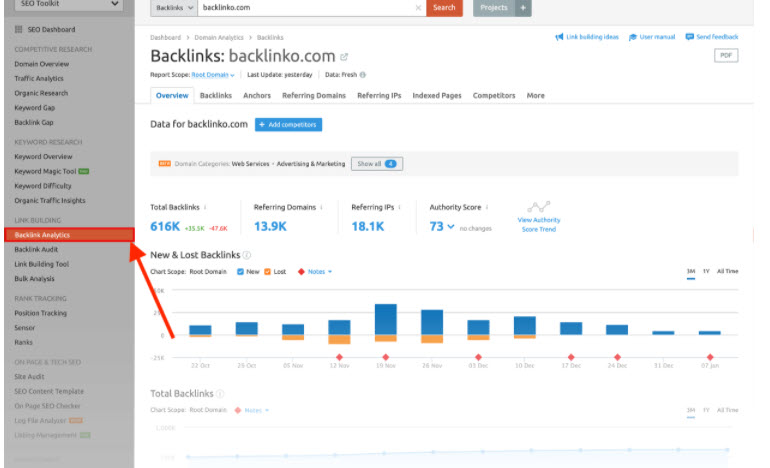770x468 pixels.
Task: Click the red diamond note on 17 Dec
Action: pyautogui.click(x=571, y=357)
